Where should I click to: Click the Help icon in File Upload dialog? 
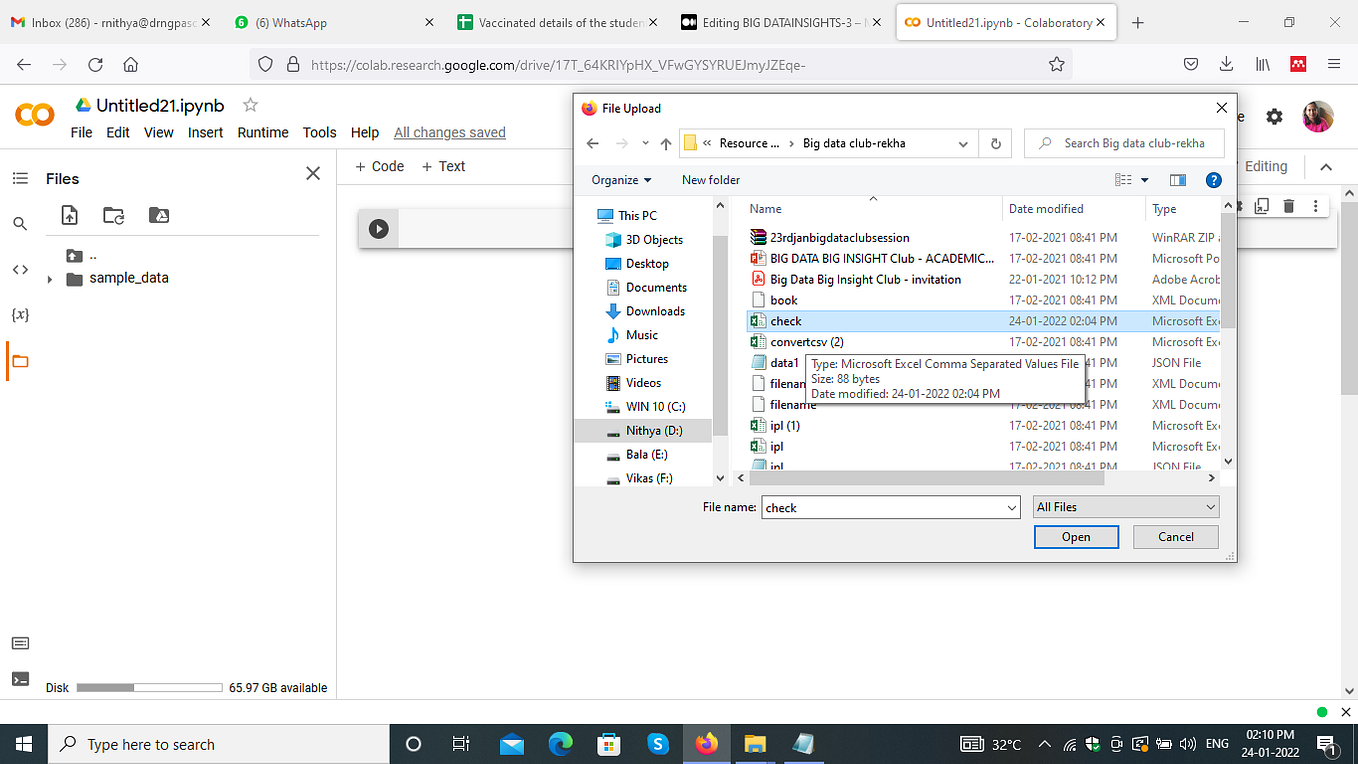(x=1213, y=180)
